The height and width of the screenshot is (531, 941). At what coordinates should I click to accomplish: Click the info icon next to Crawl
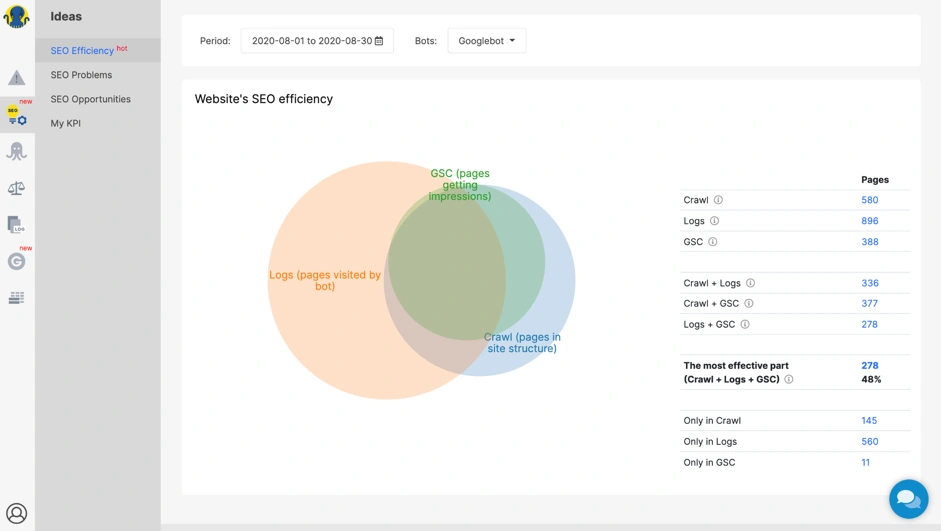pyautogui.click(x=718, y=200)
